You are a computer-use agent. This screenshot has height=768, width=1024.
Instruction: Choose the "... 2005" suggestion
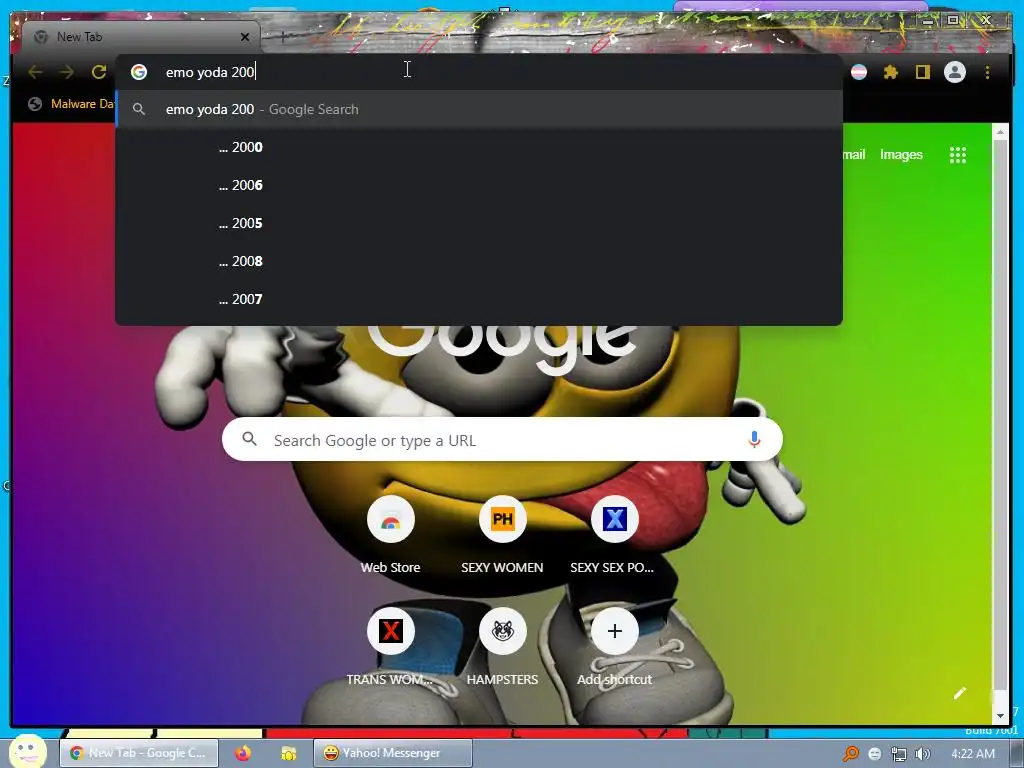coord(479,223)
